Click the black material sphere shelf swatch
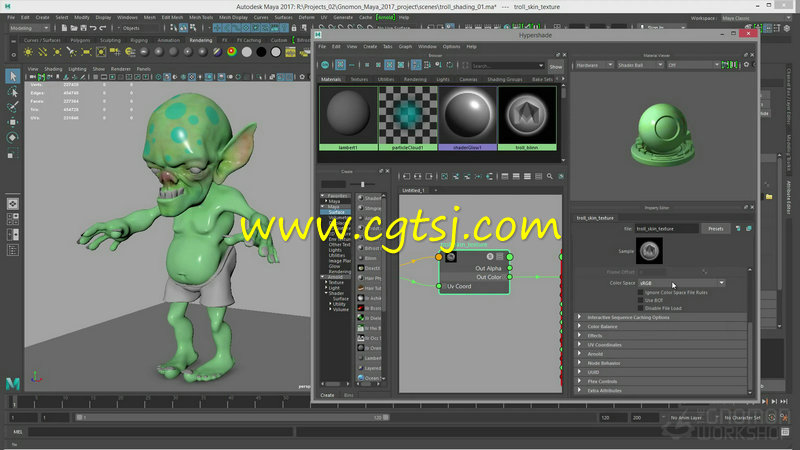Image resolution: width=800 pixels, height=450 pixels. (x=261, y=52)
